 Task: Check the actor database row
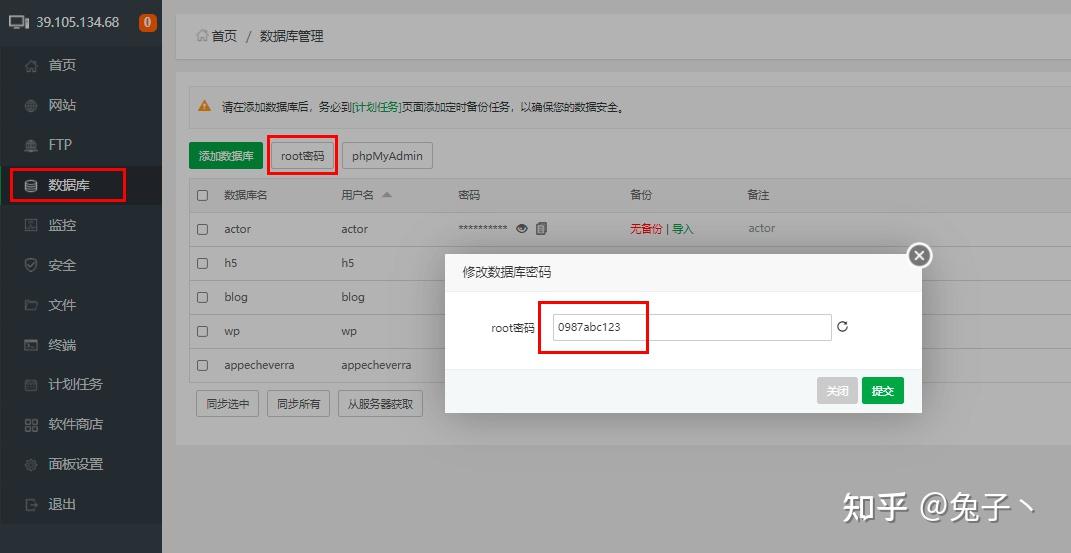tap(202, 229)
